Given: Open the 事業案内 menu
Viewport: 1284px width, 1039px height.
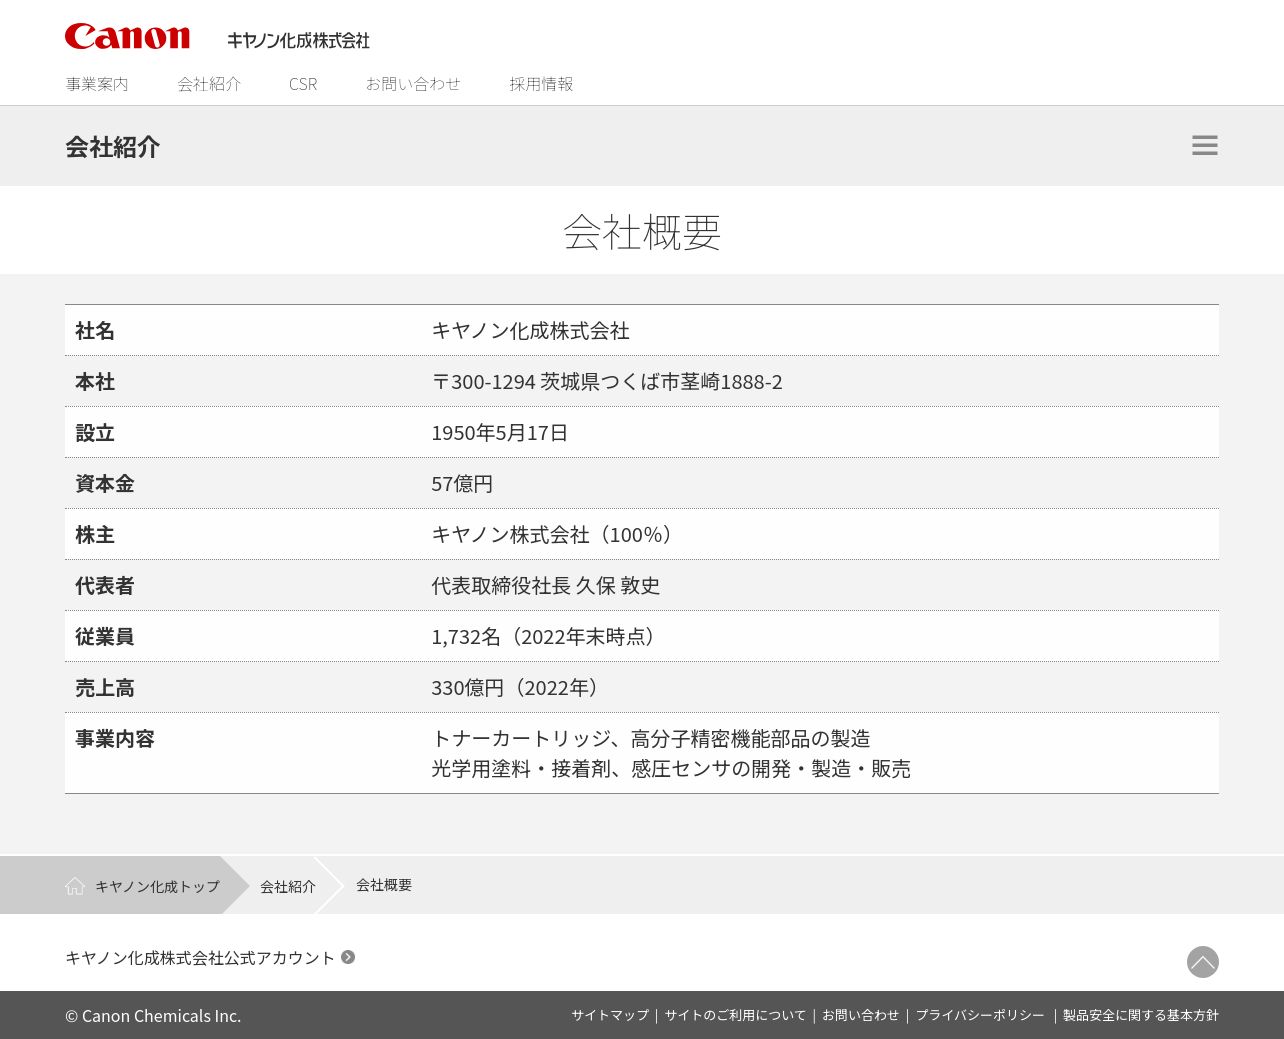Looking at the screenshot, I should point(97,84).
